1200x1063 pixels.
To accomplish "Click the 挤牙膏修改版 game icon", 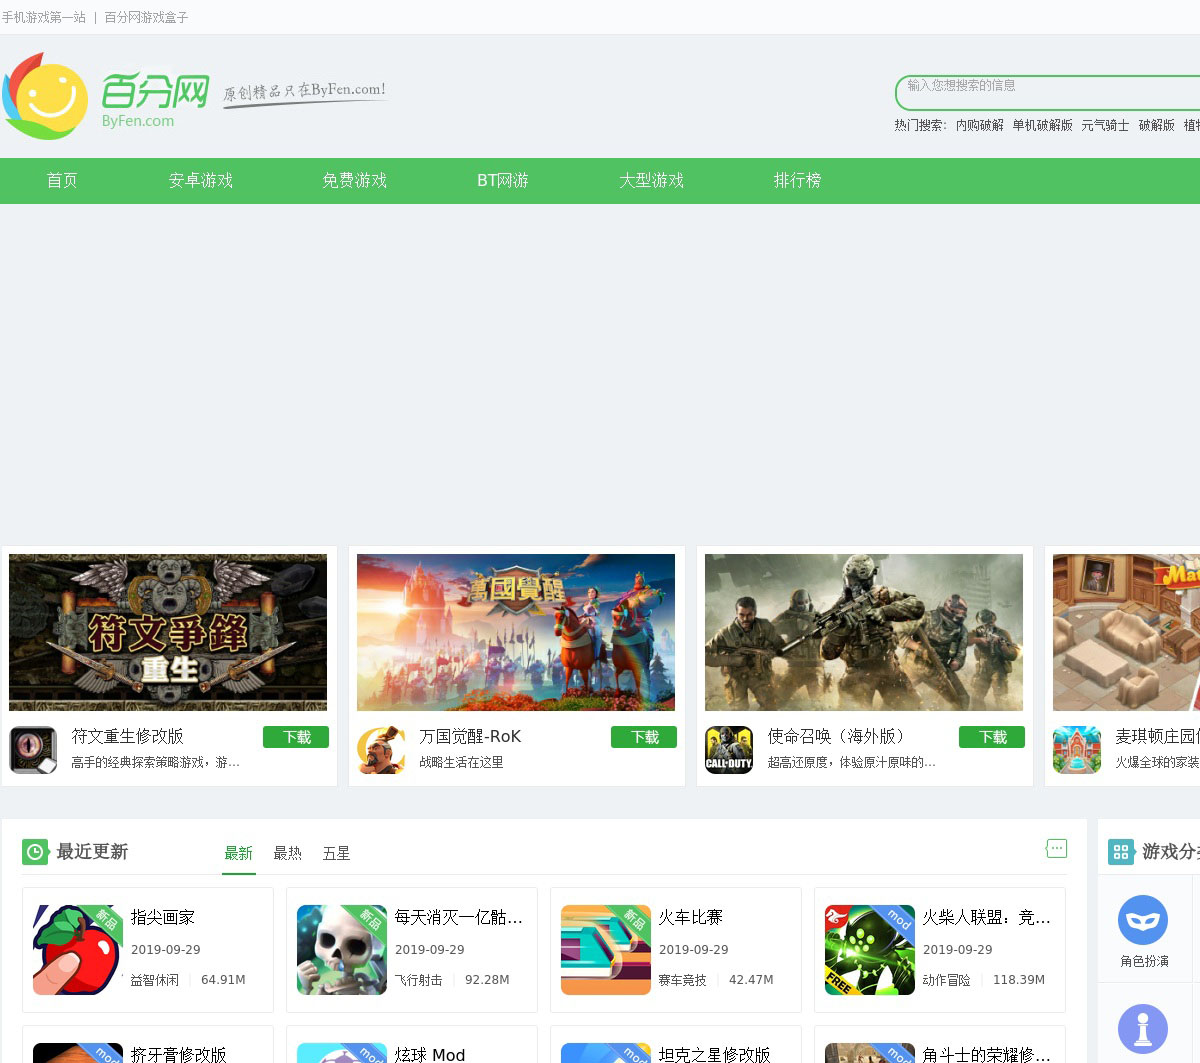I will point(78,1053).
